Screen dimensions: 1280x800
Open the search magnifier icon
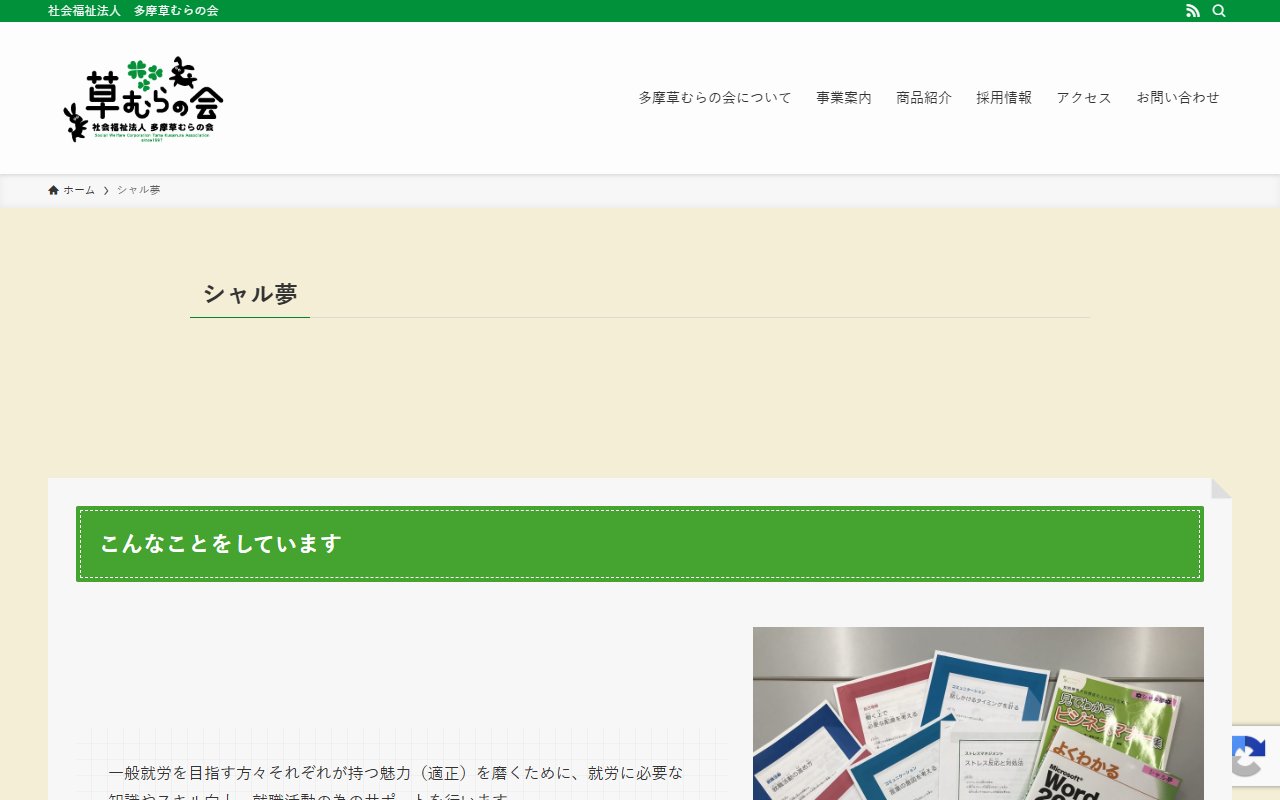[x=1219, y=11]
